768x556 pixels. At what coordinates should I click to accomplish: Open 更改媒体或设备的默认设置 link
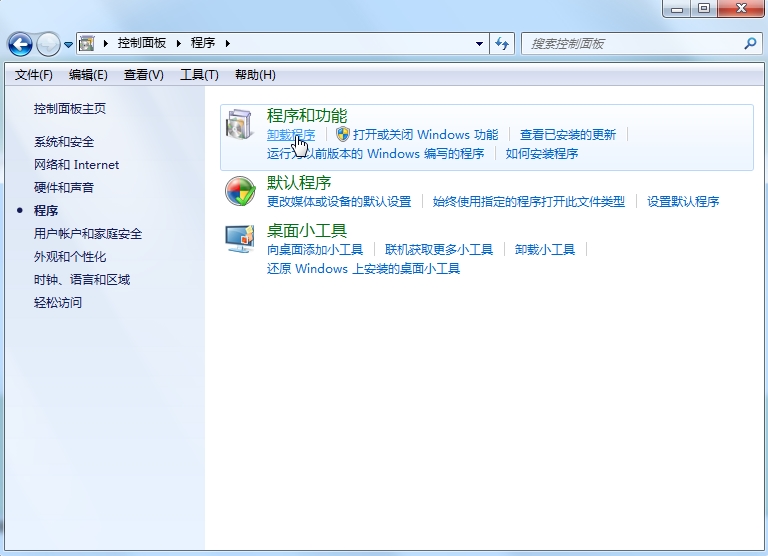pyautogui.click(x=339, y=202)
